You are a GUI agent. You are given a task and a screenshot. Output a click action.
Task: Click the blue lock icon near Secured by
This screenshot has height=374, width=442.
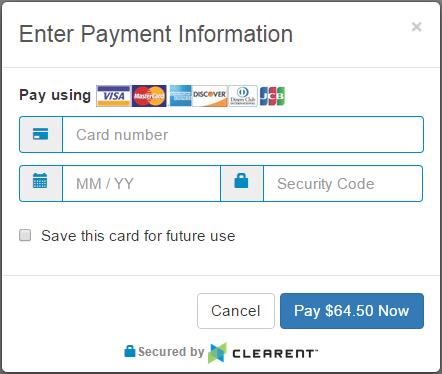click(x=130, y=351)
